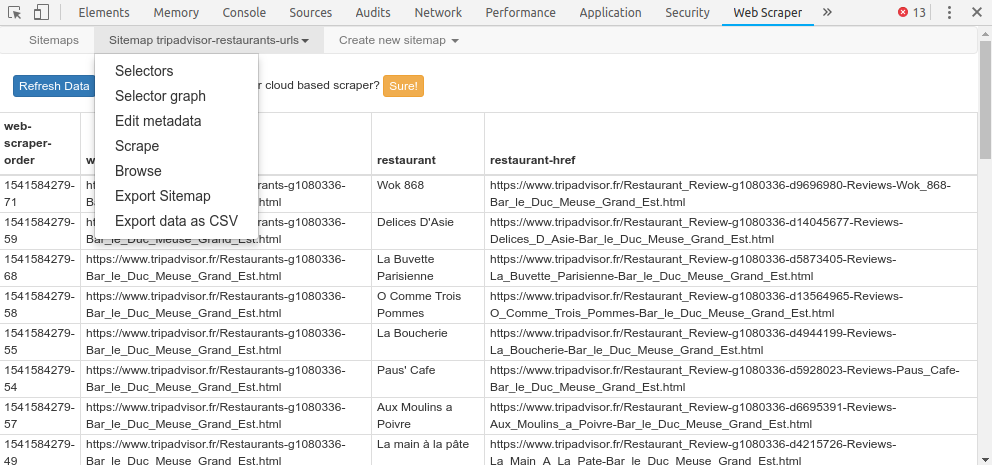Open the Sitemaps list
This screenshot has width=992, height=465.
click(x=54, y=40)
